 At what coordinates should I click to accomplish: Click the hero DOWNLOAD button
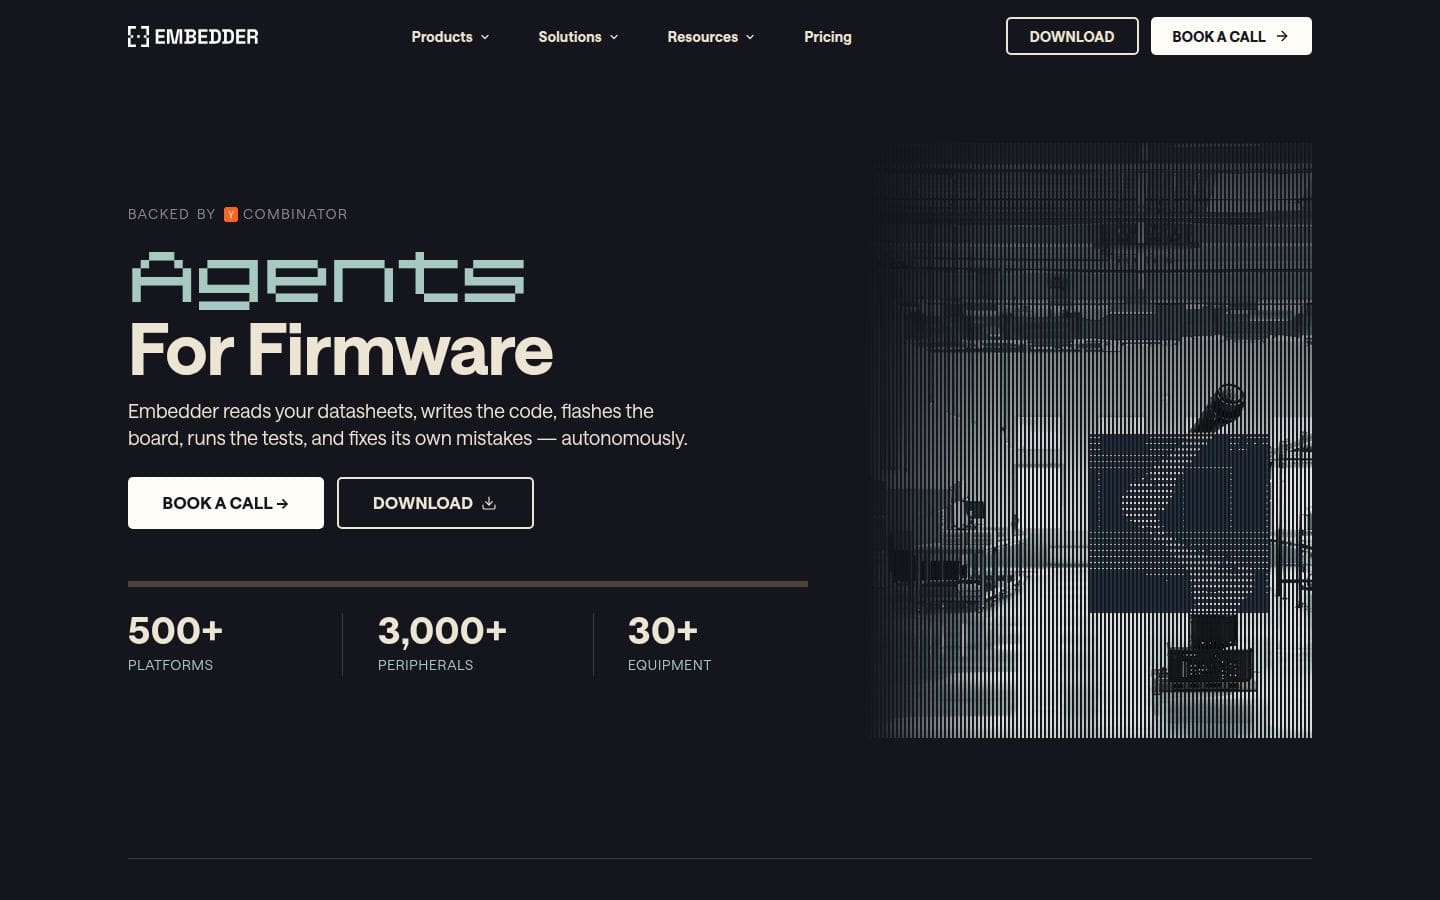[x=435, y=503]
